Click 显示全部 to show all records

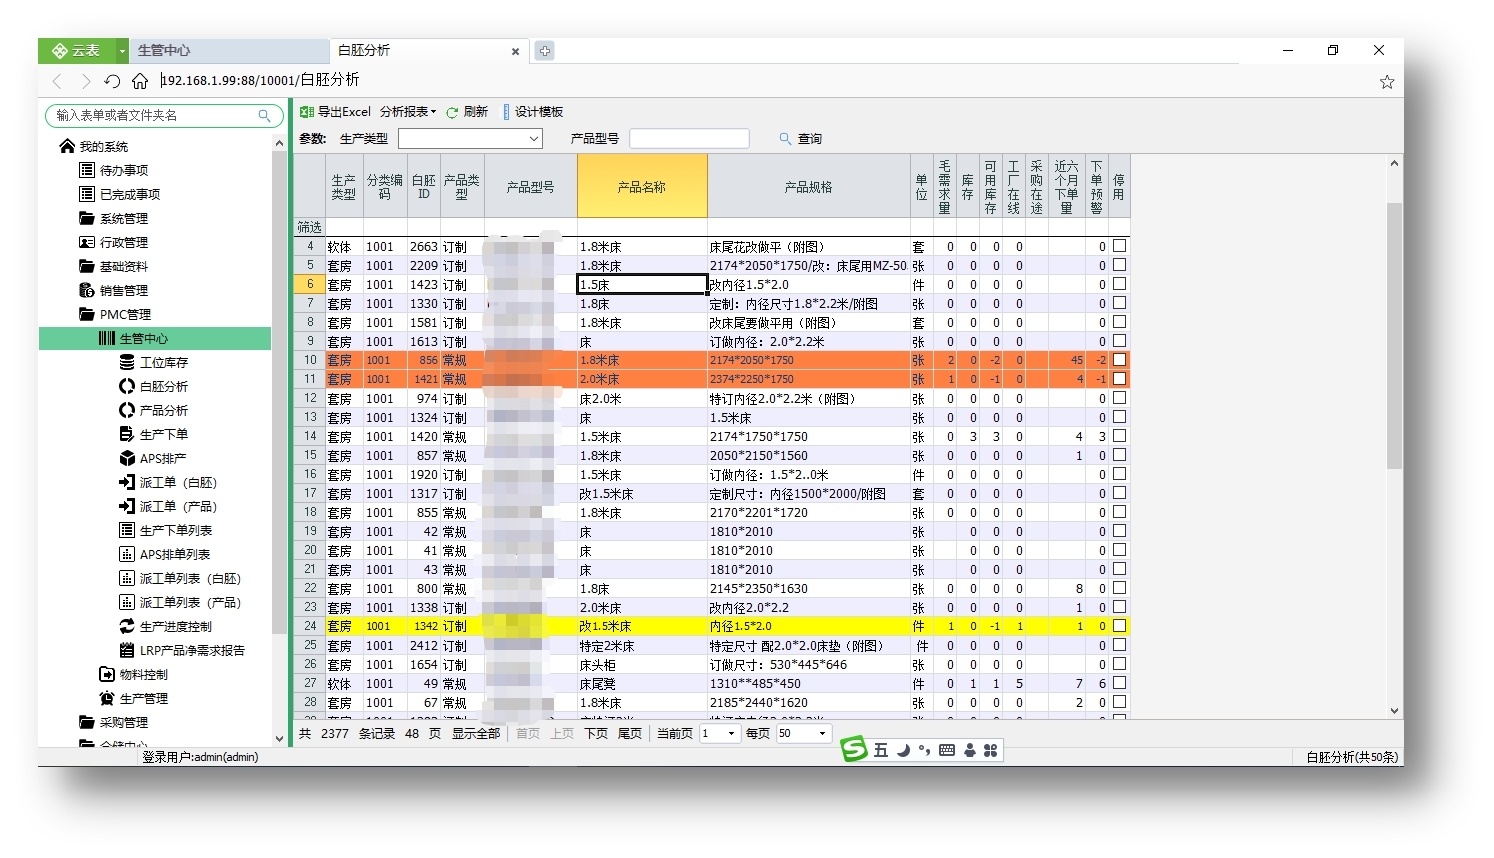[476, 733]
